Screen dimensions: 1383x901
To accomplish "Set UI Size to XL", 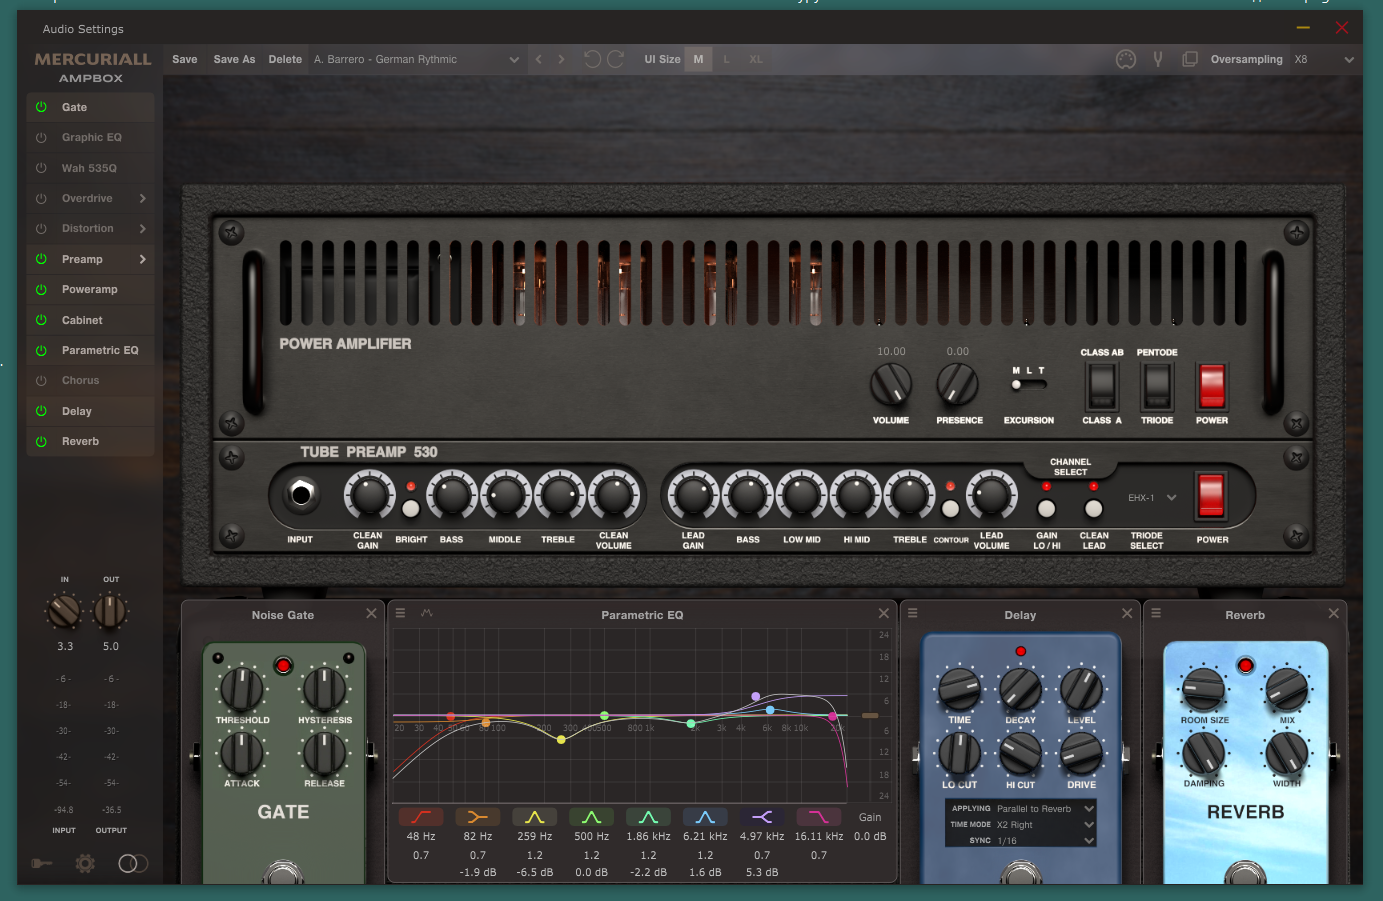I will [756, 59].
